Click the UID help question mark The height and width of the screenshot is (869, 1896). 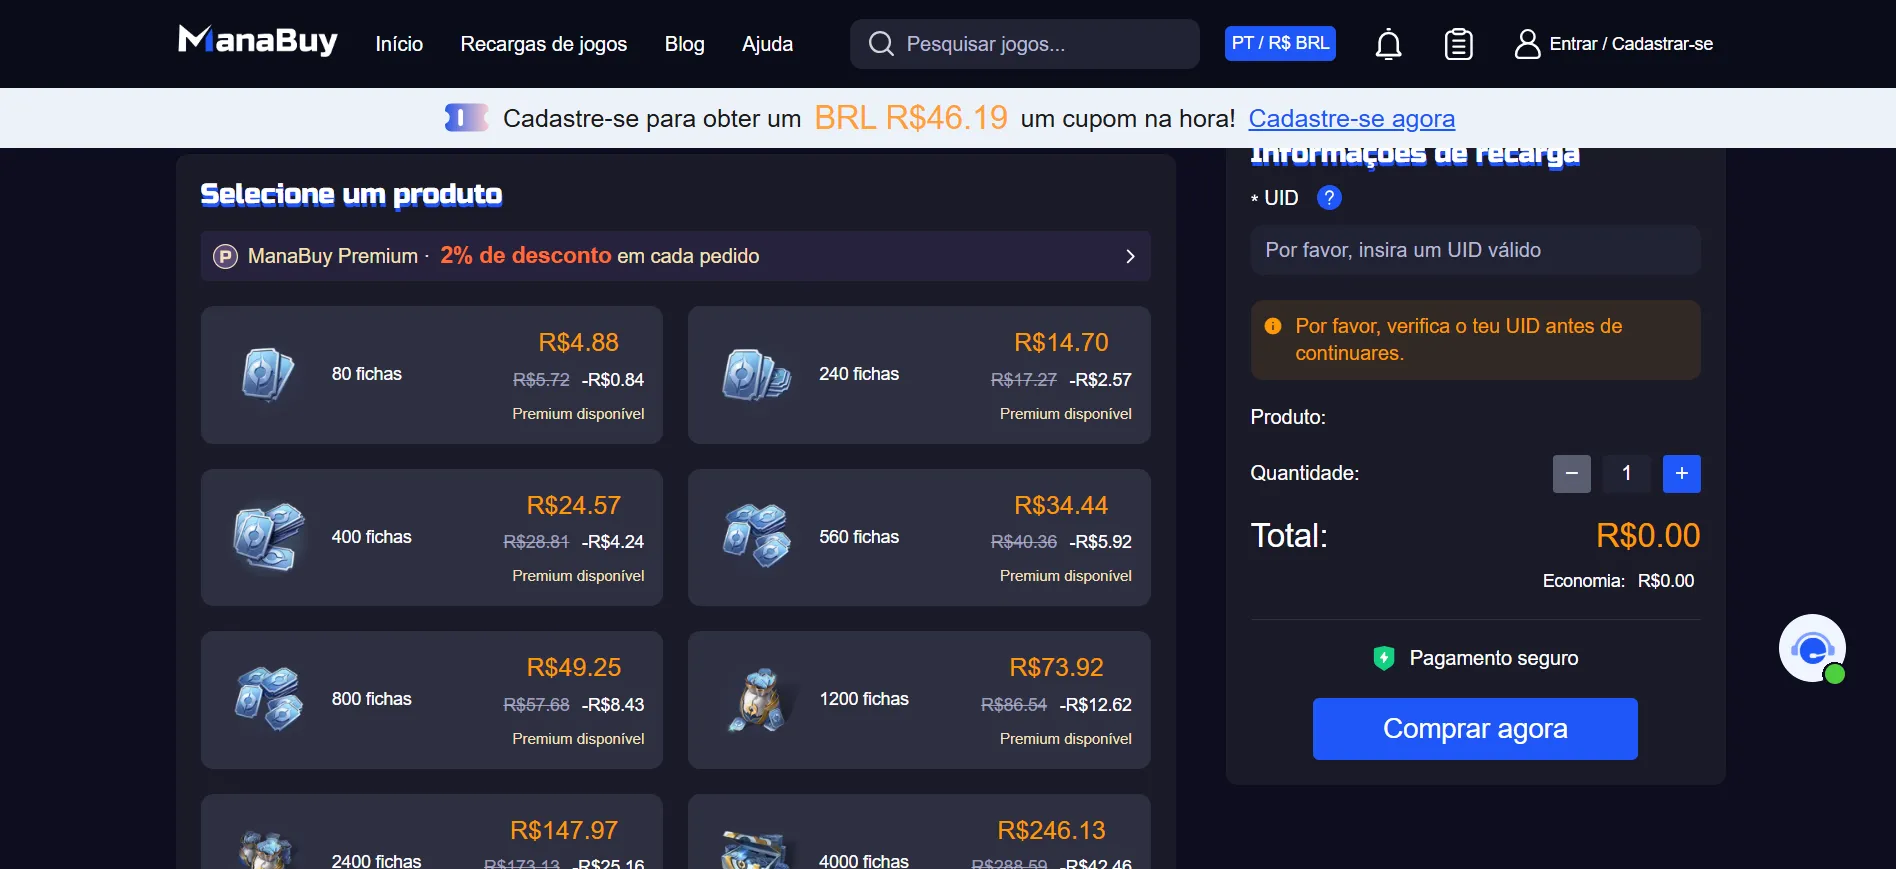[x=1329, y=198]
